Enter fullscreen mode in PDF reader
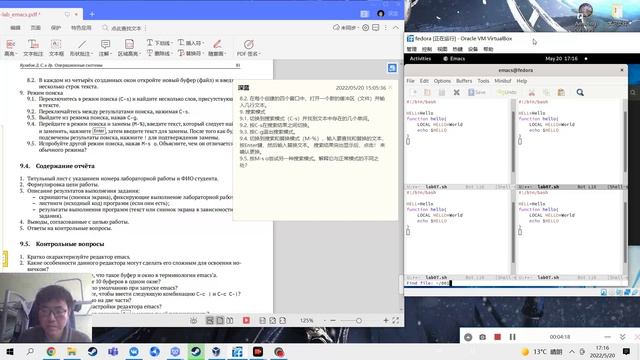 click(x=396, y=320)
